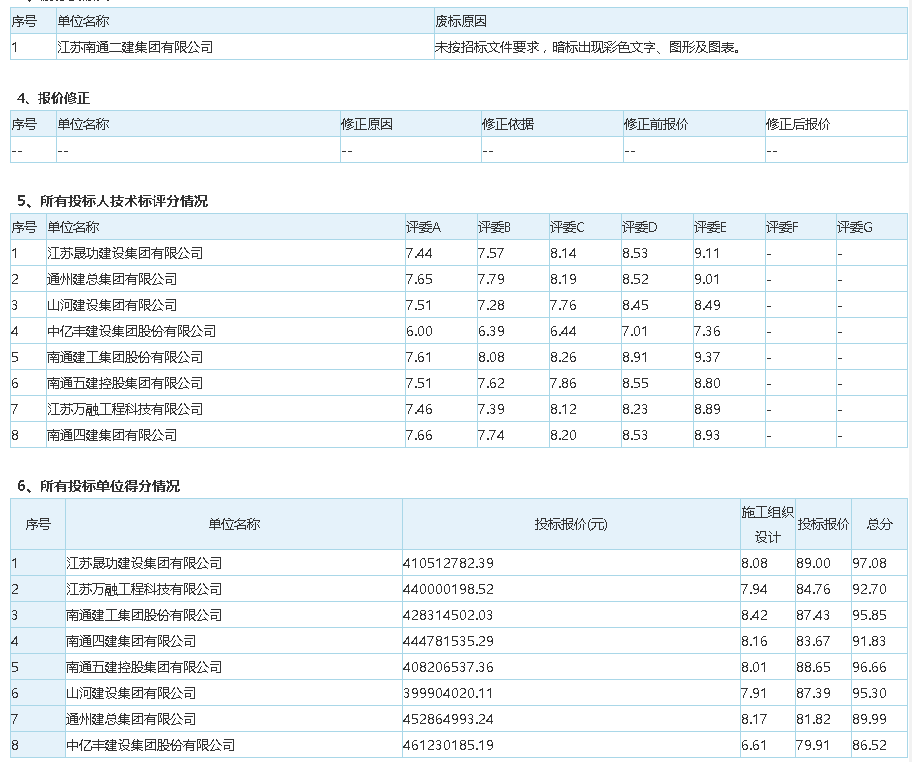The height and width of the screenshot is (762, 912).
Task: Click the bid price 440000198.52
Action: (448, 589)
